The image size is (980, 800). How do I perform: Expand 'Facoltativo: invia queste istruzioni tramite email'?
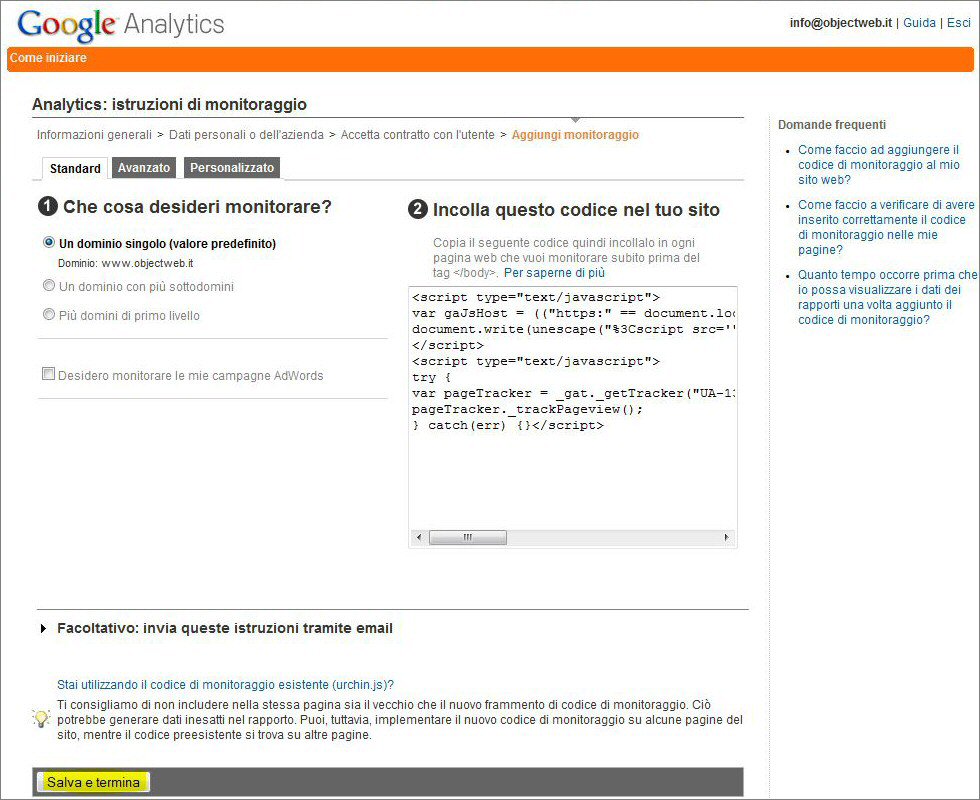[224, 628]
